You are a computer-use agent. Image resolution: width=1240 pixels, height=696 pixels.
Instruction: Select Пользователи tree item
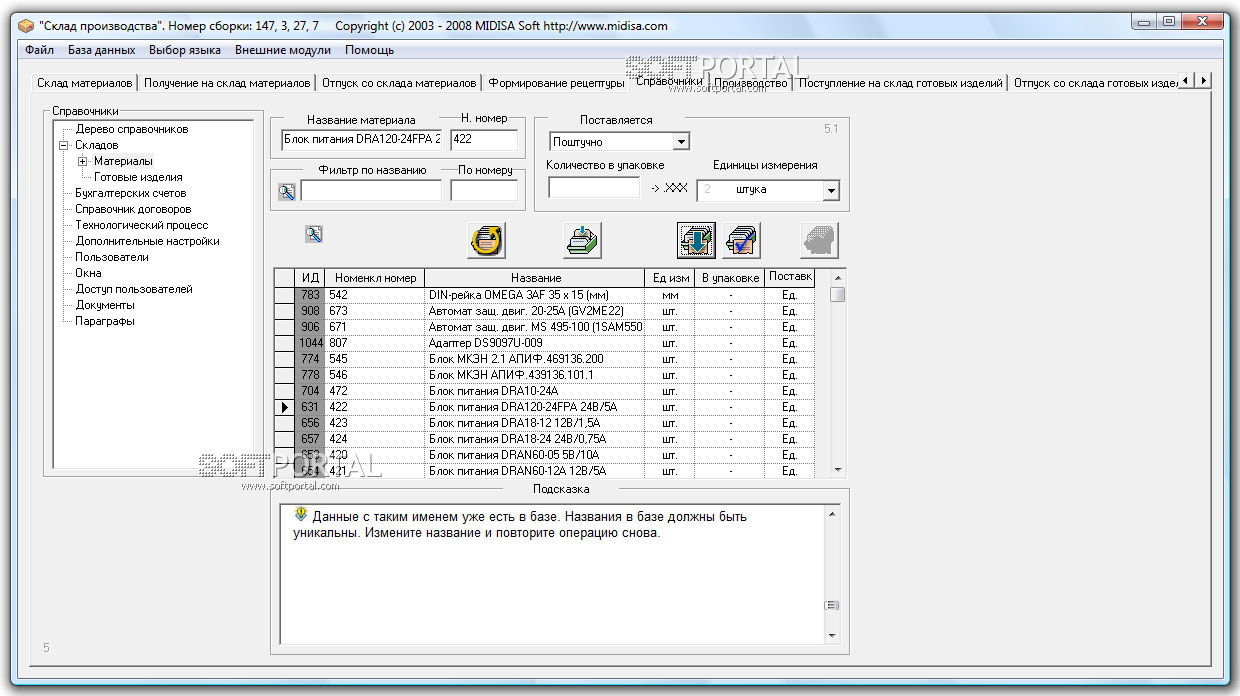(x=111, y=257)
